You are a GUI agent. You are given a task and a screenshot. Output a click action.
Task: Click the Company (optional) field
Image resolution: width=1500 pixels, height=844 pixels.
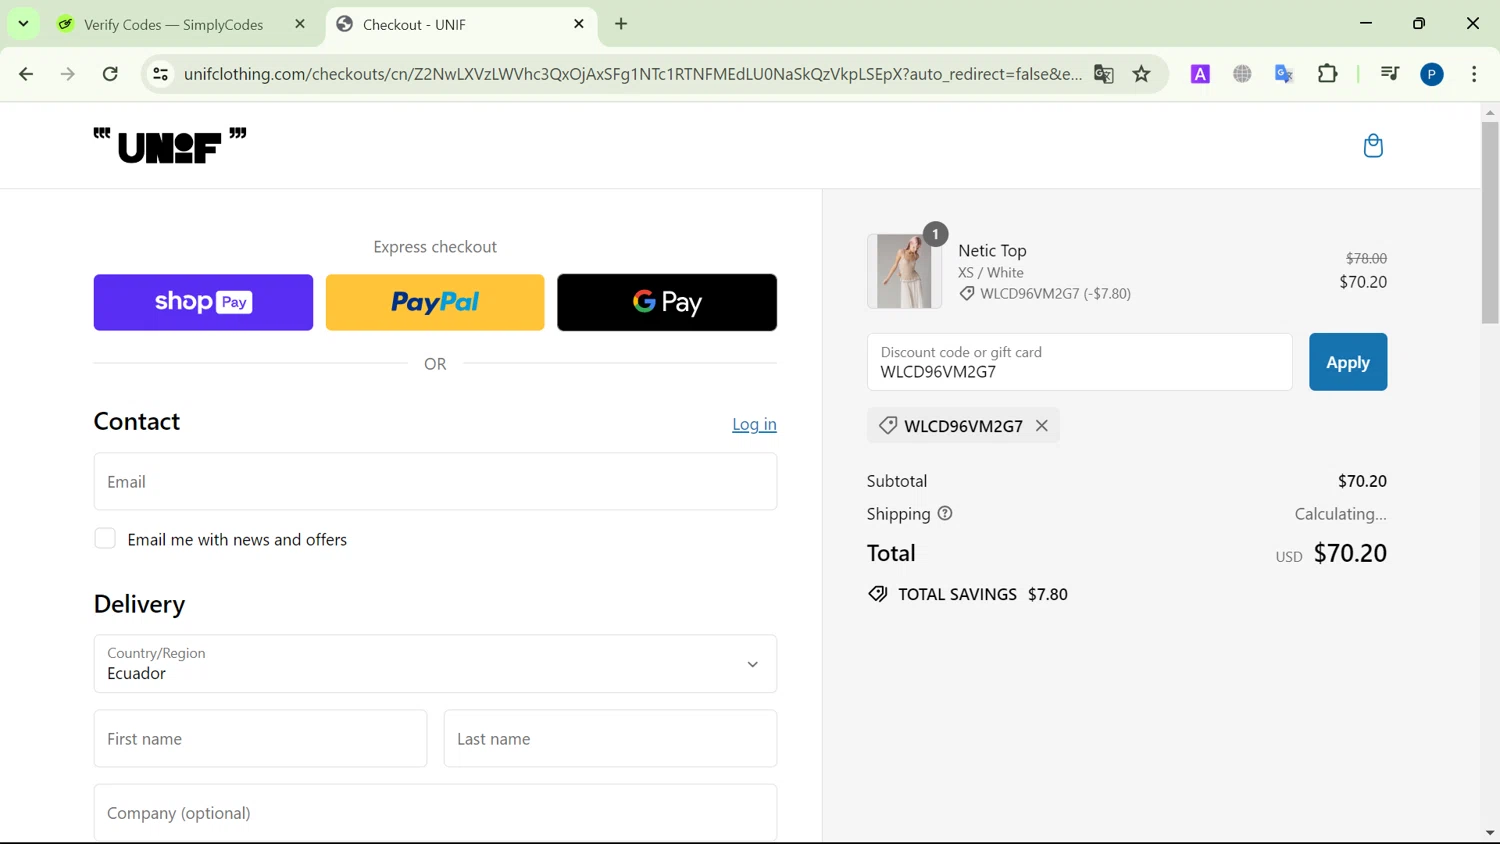pyautogui.click(x=435, y=813)
